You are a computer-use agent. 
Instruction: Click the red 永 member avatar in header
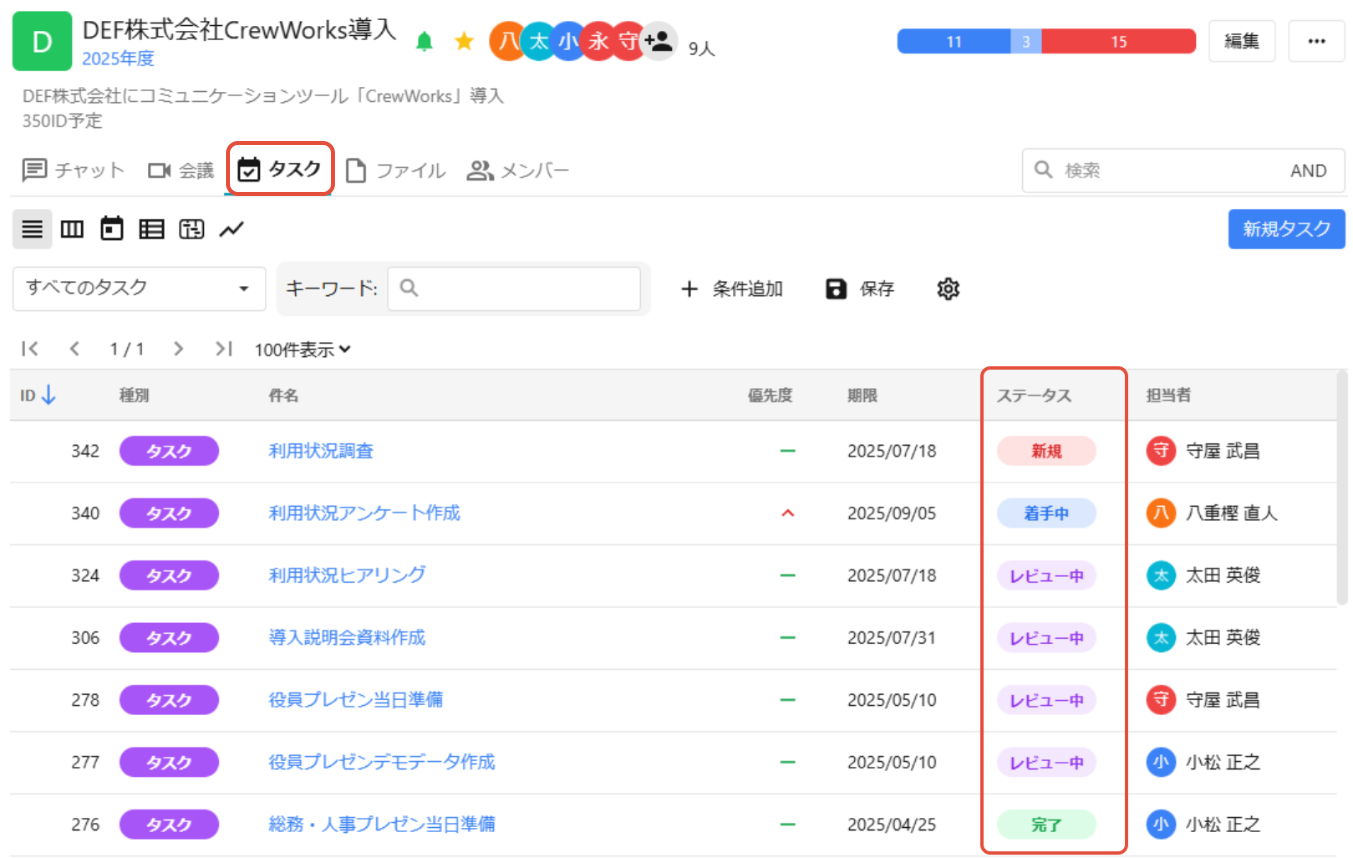pos(598,41)
